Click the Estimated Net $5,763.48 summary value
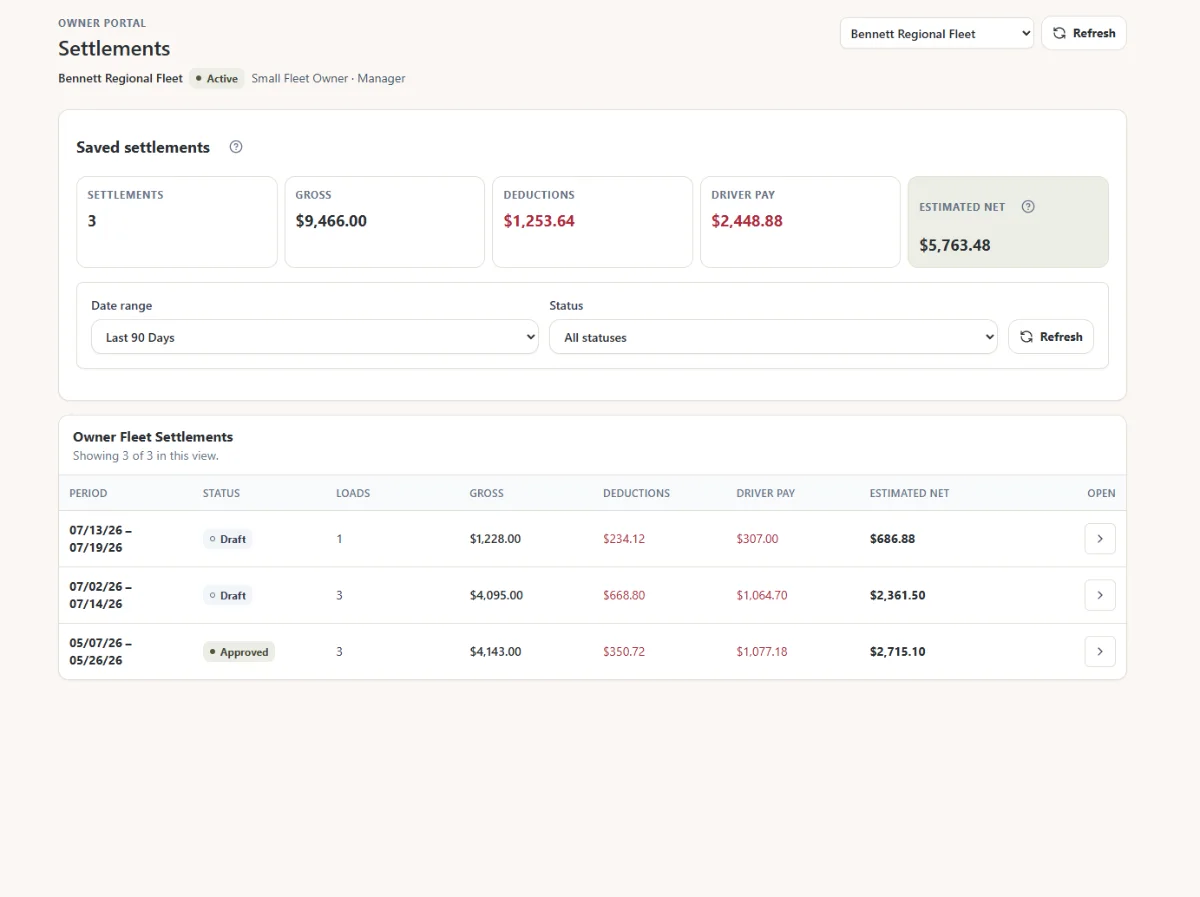The image size is (1200, 897). (x=955, y=245)
